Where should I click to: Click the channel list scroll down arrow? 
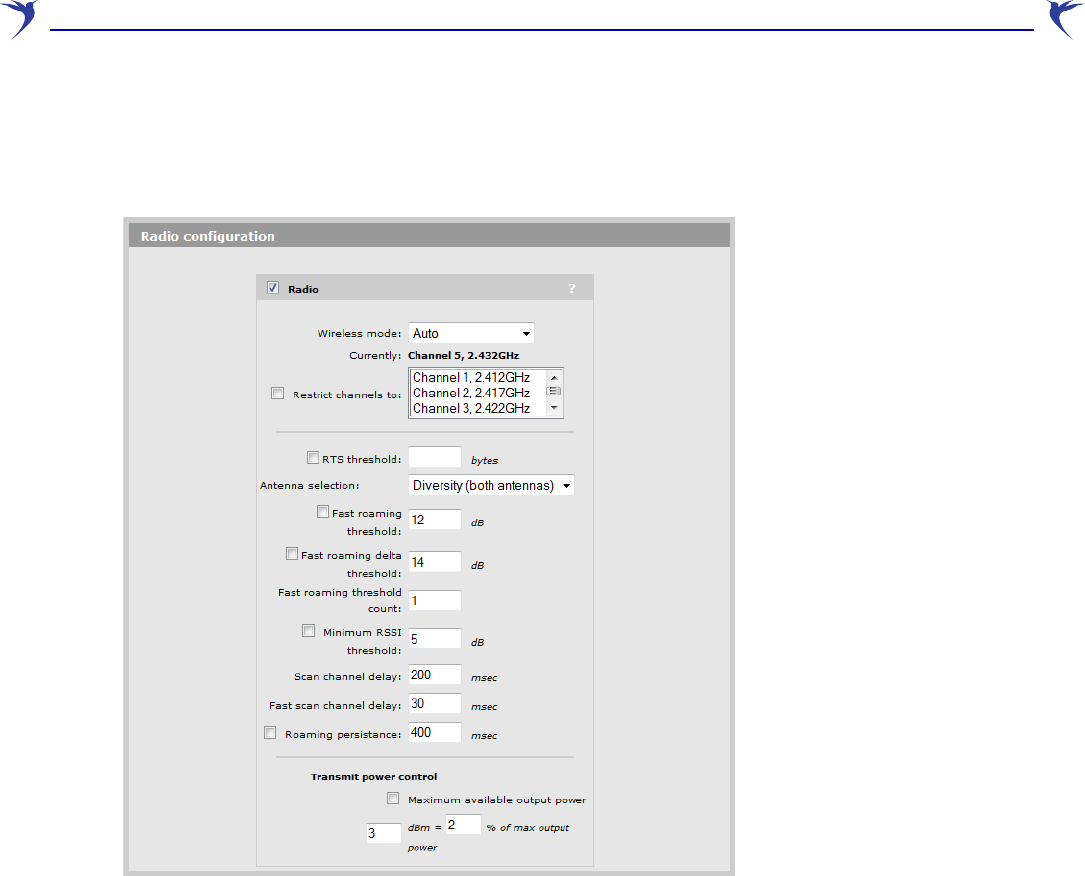(x=554, y=408)
